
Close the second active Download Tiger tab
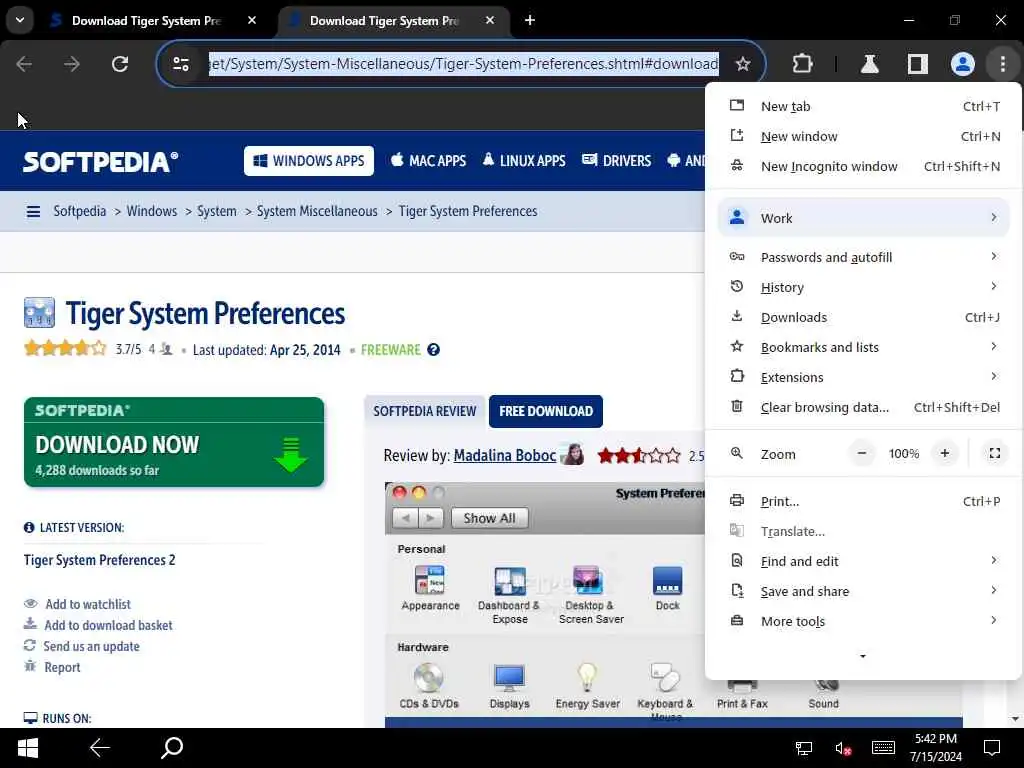click(490, 20)
